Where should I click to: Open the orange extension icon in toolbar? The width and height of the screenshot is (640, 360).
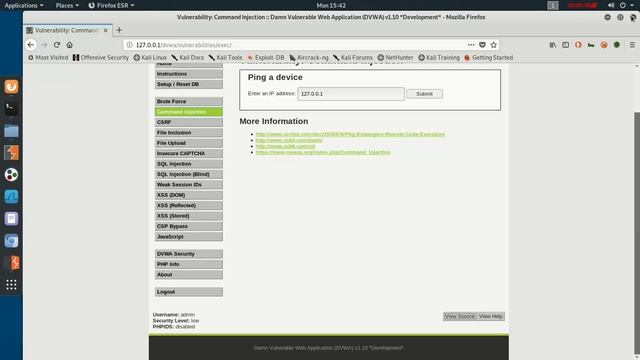click(x=578, y=45)
